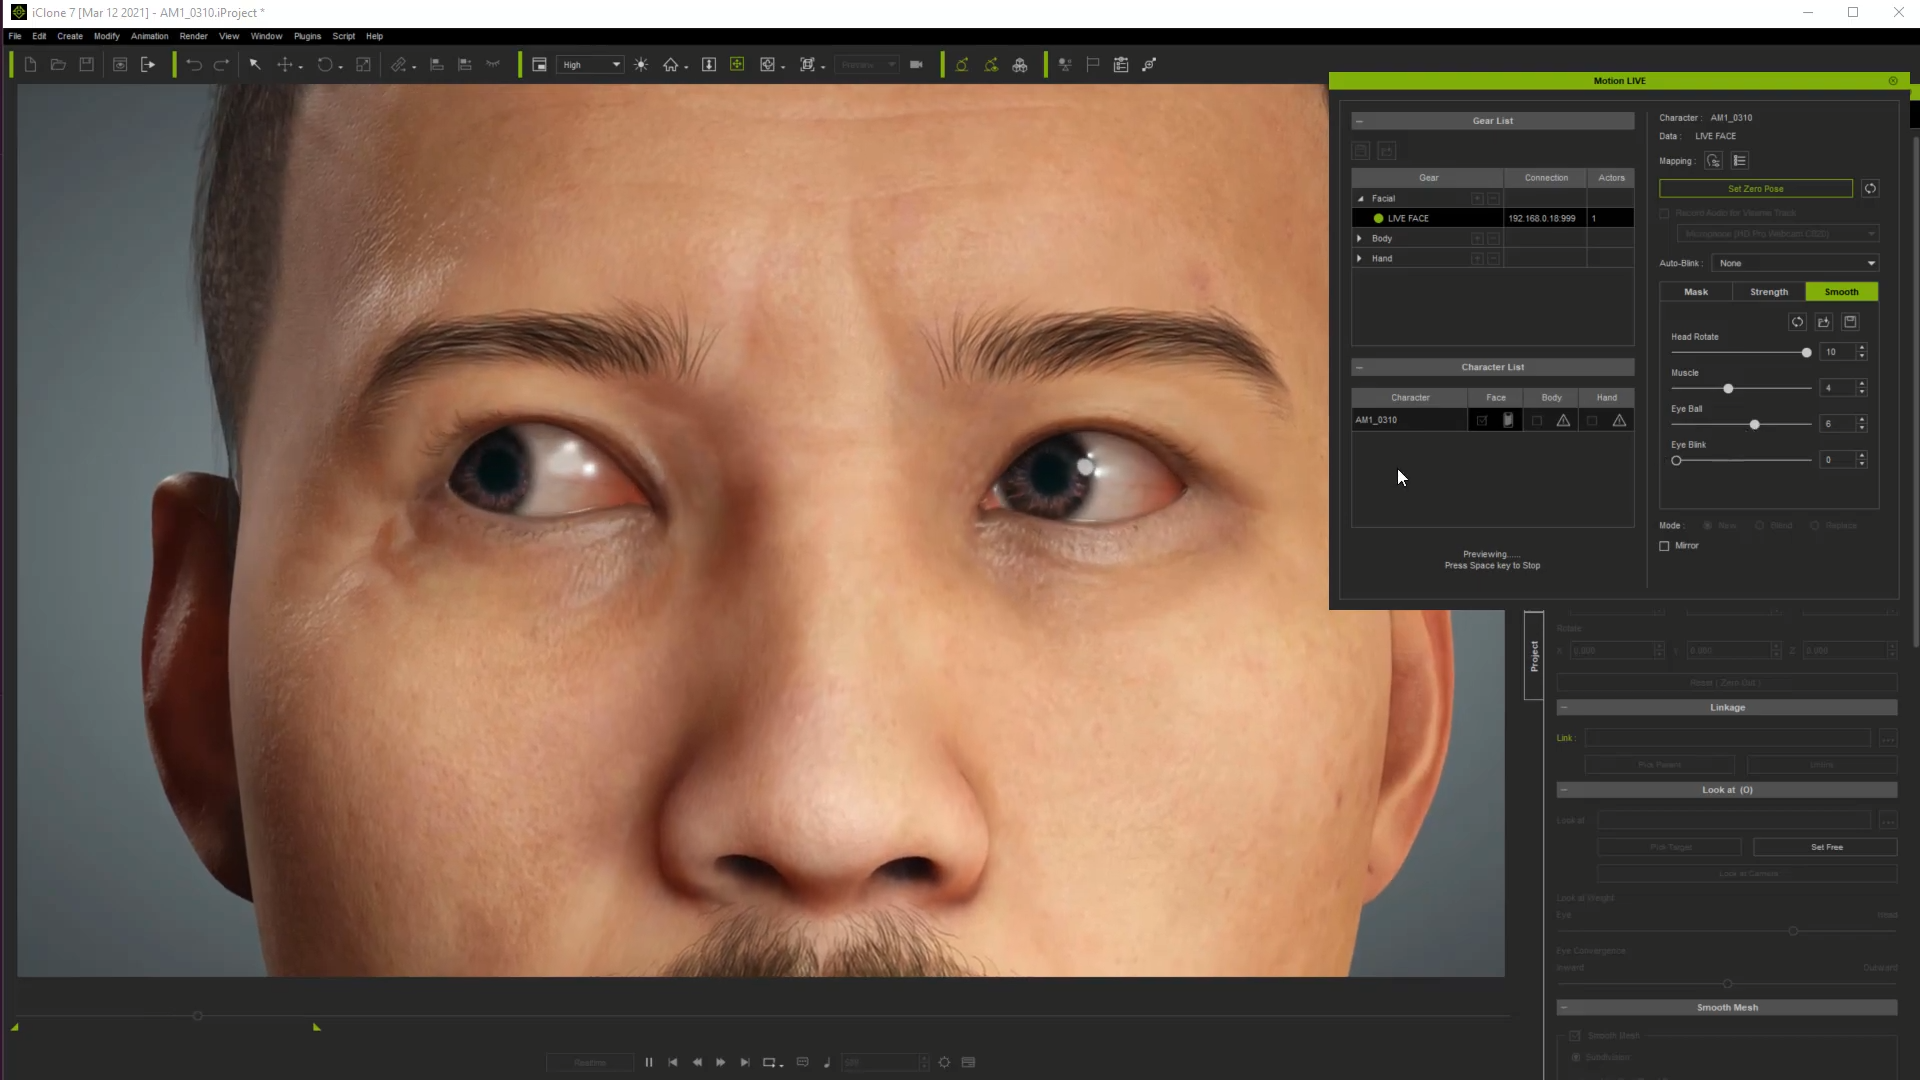Viewport: 1920px width, 1080px height.
Task: Open the mapping list icon
Action: (1740, 161)
